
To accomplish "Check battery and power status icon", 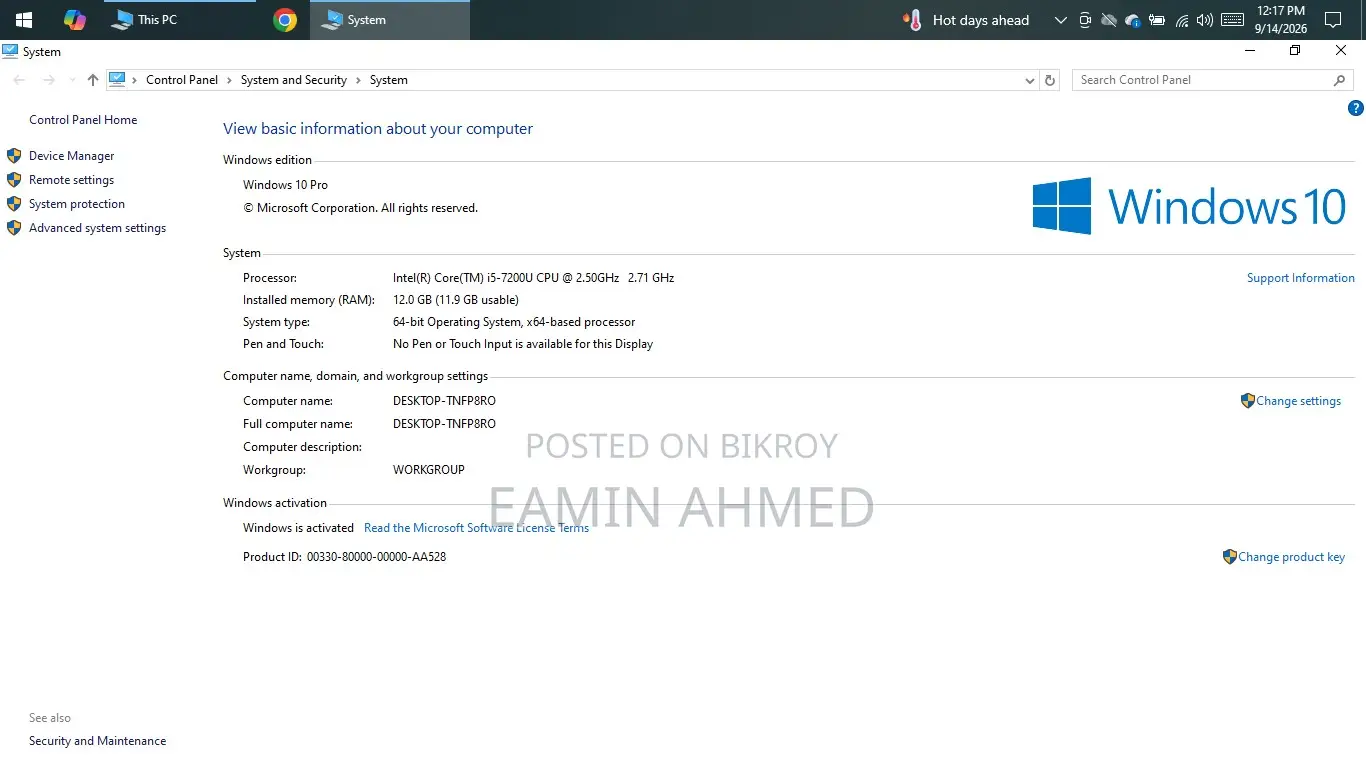I will pos(1157,20).
